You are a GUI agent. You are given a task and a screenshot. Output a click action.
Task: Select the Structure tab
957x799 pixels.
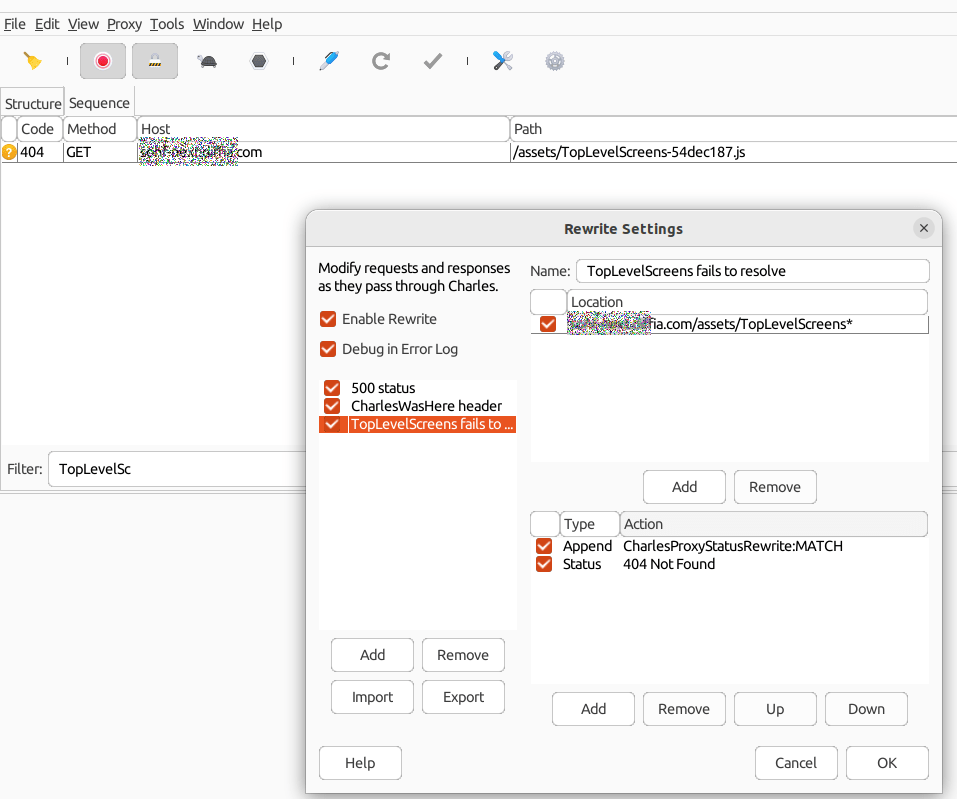(32, 102)
